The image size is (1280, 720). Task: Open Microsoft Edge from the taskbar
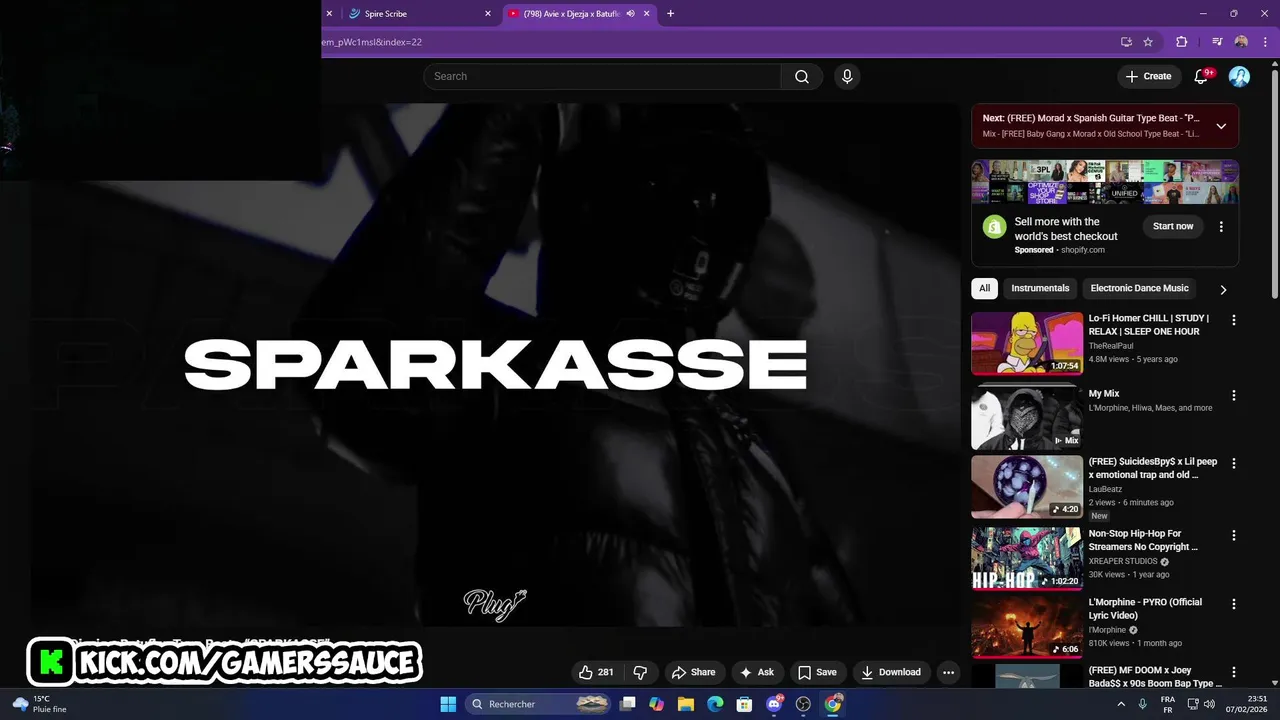[x=715, y=704]
